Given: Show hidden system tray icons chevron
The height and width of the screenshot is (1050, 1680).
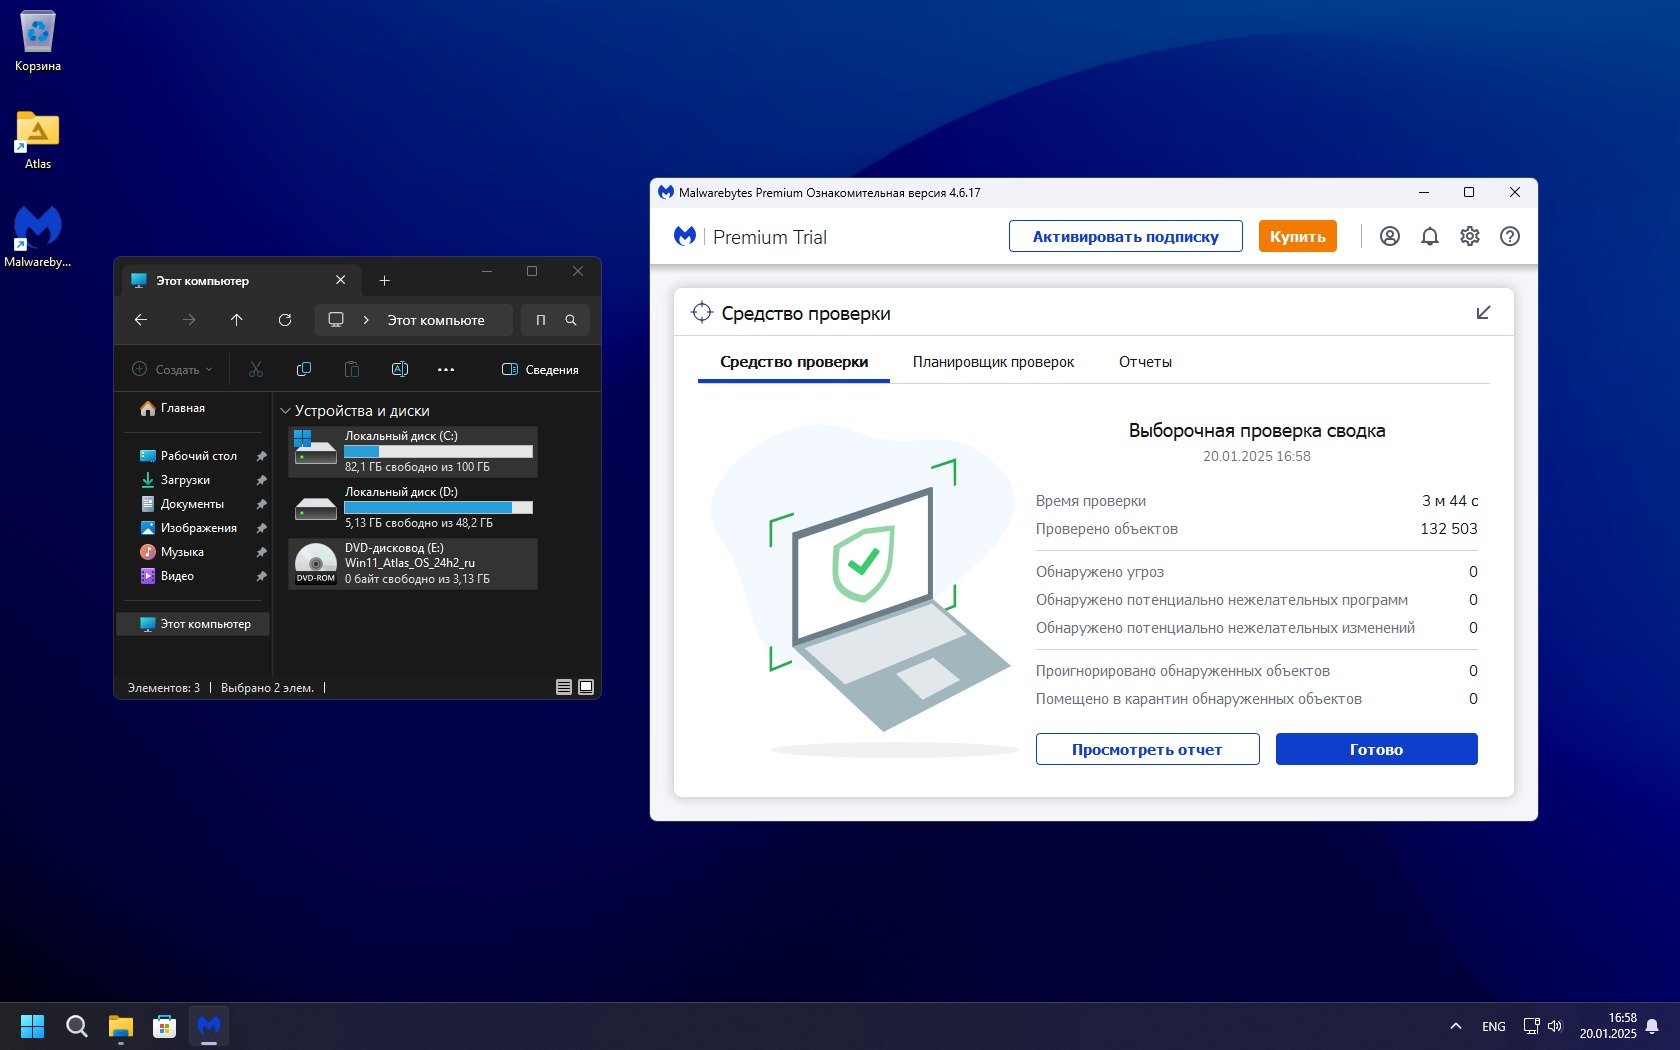Looking at the screenshot, I should tap(1455, 1026).
